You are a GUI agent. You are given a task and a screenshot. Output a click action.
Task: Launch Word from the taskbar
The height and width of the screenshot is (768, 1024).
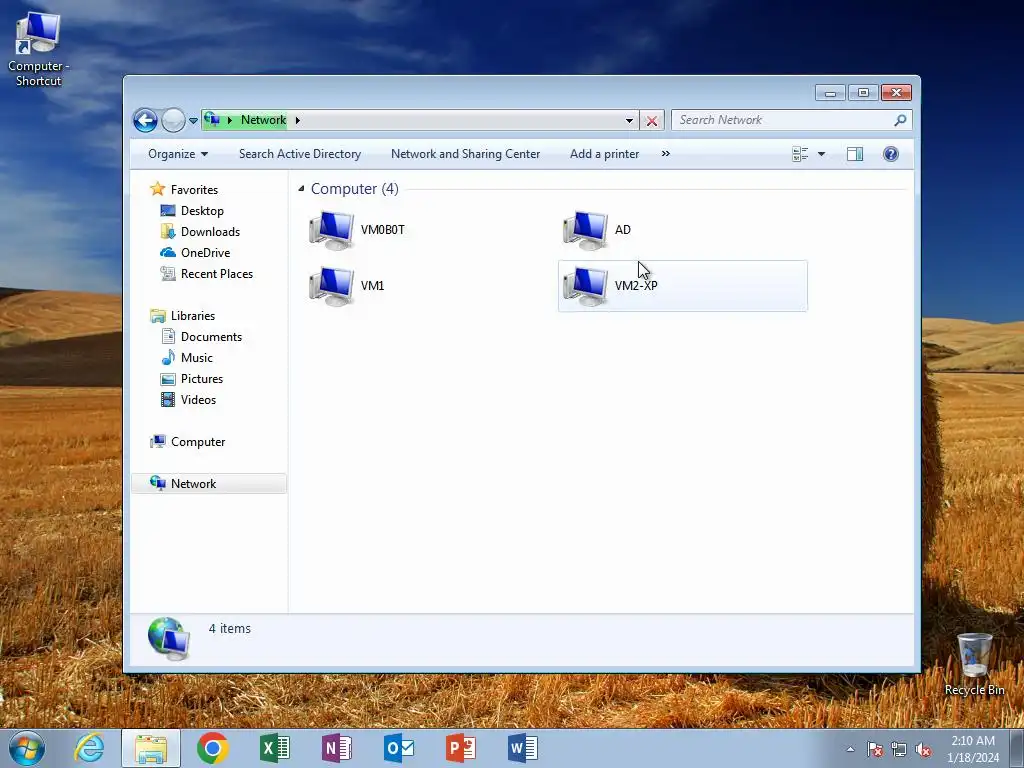click(x=522, y=748)
